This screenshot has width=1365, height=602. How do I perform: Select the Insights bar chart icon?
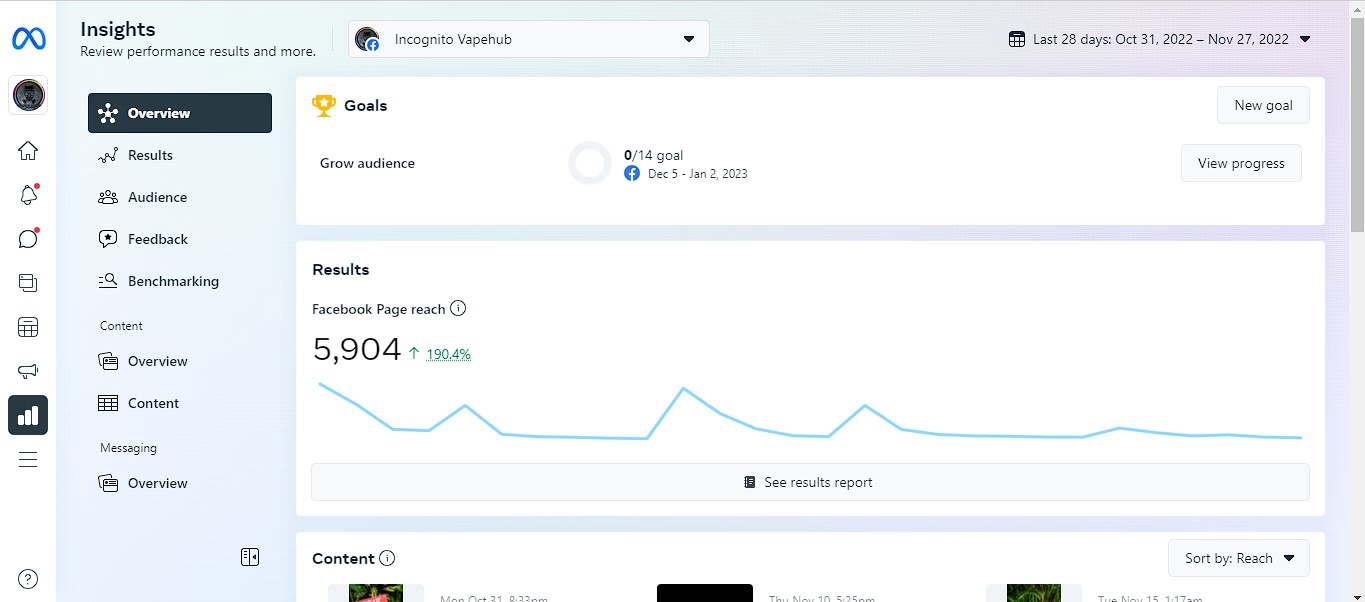(x=28, y=415)
